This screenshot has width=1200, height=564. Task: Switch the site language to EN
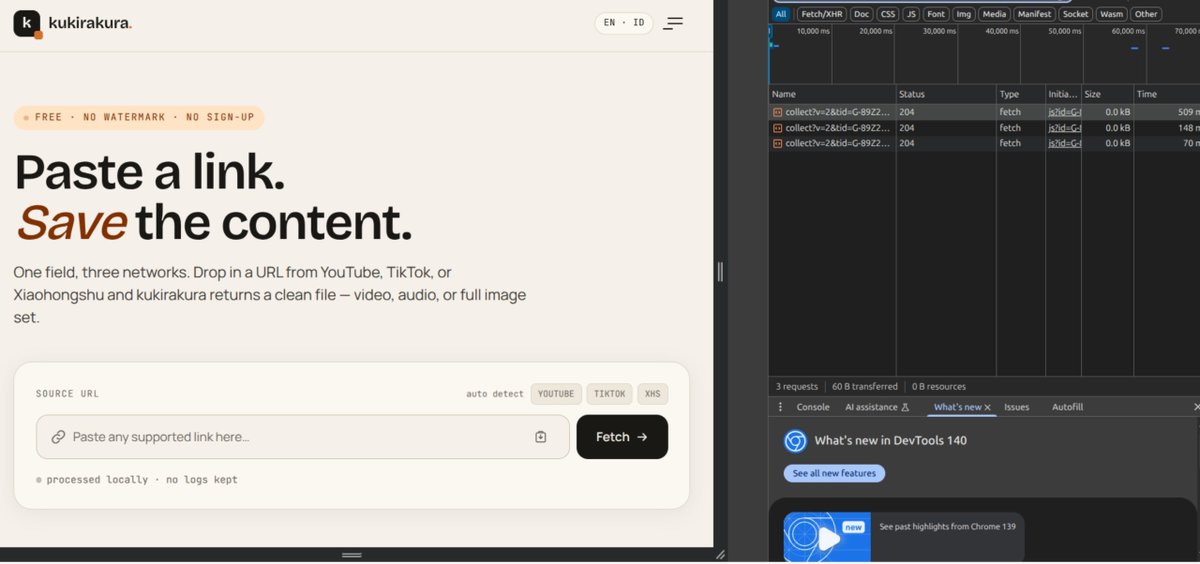click(x=609, y=23)
